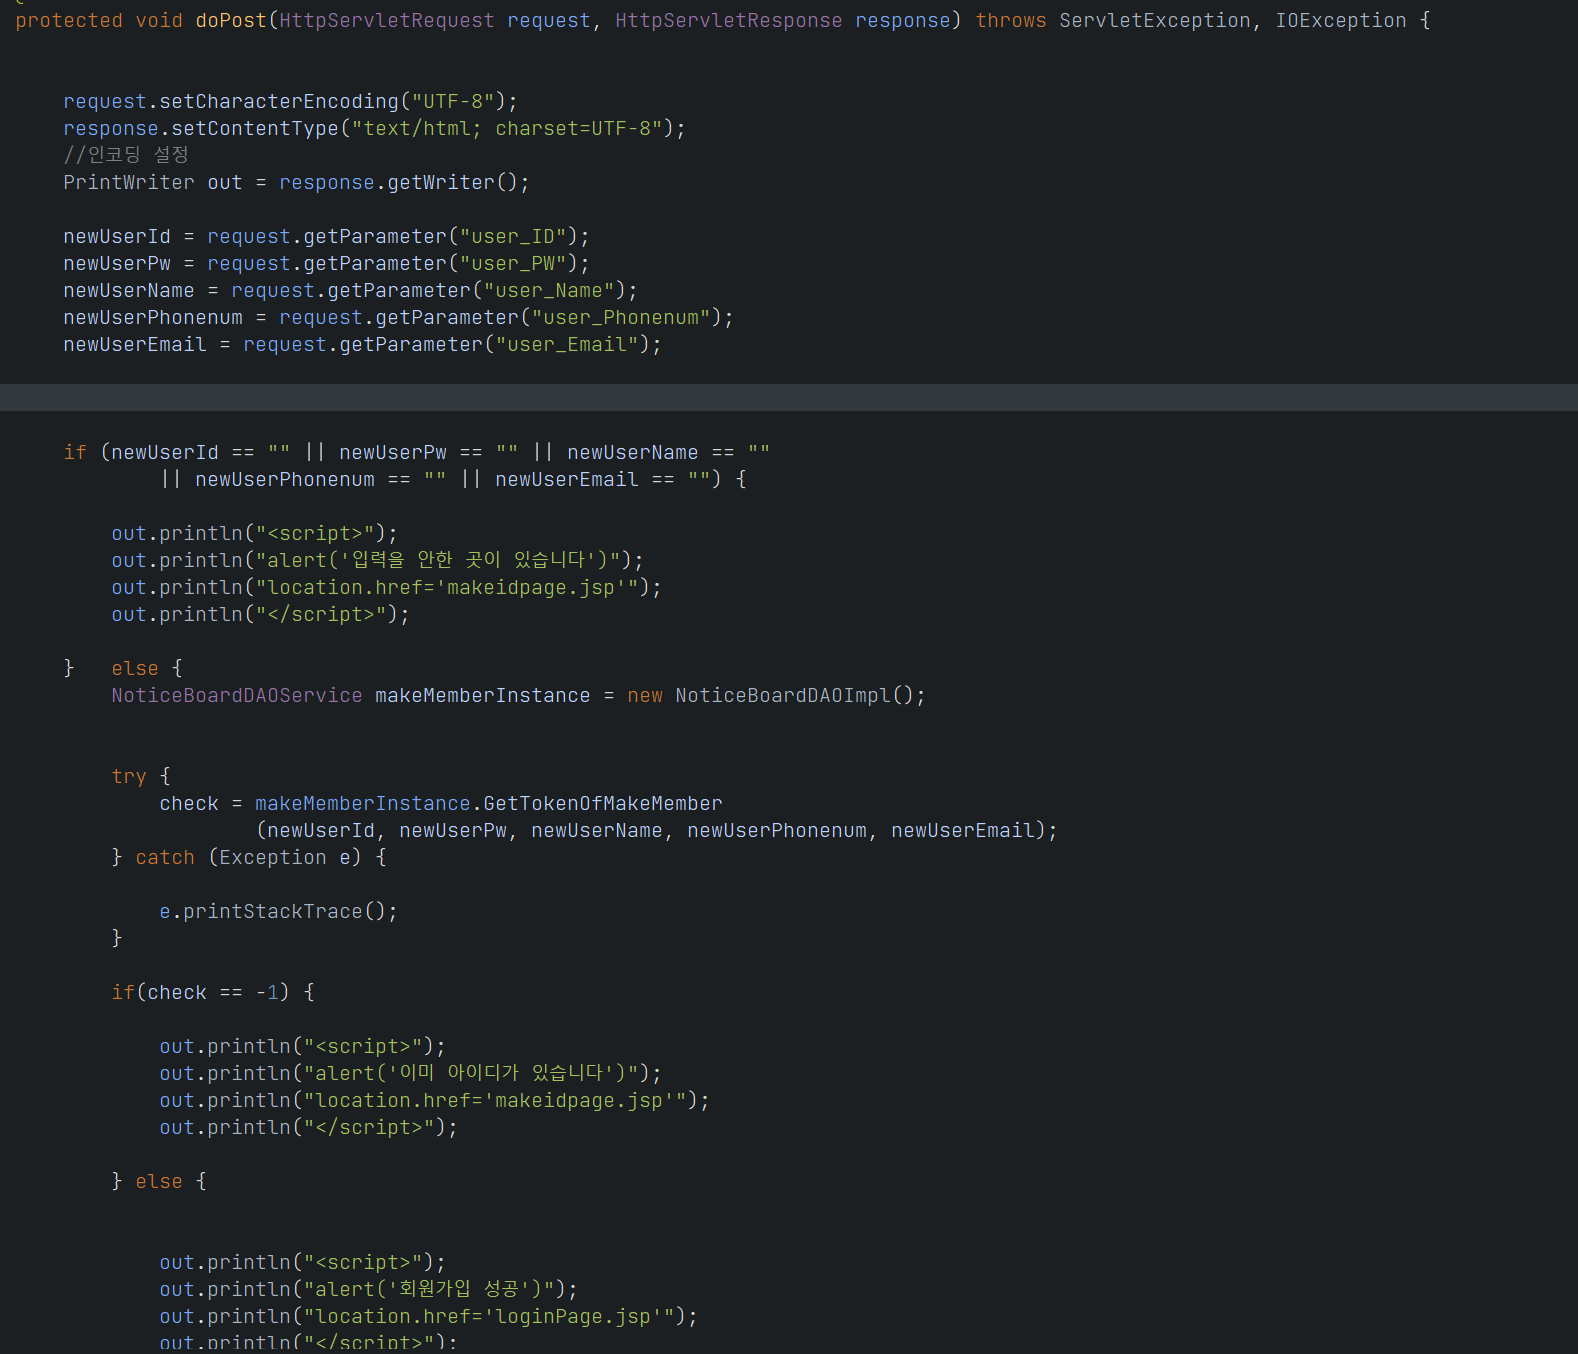
Task: Click the e.printStackTrace() line
Action: 279,911
